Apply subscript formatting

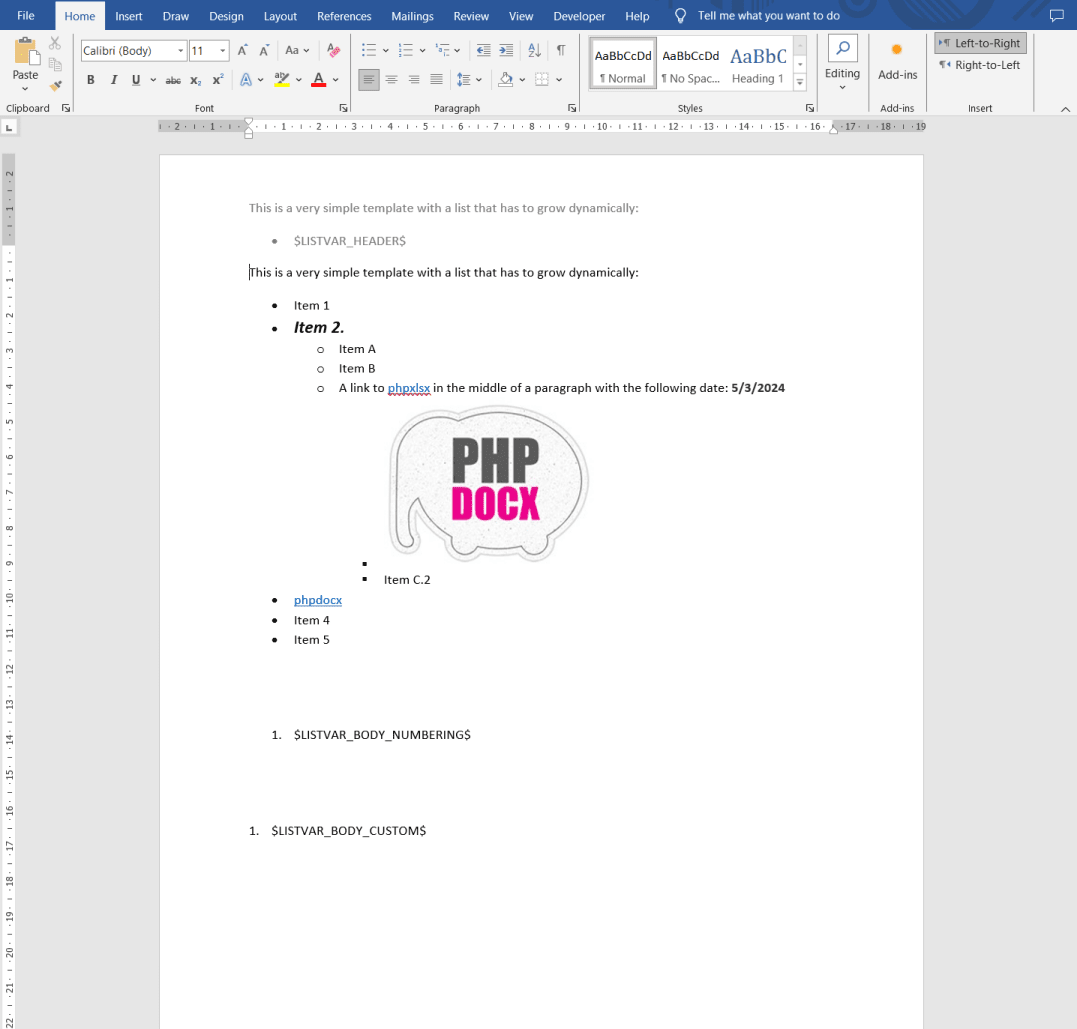tap(196, 80)
